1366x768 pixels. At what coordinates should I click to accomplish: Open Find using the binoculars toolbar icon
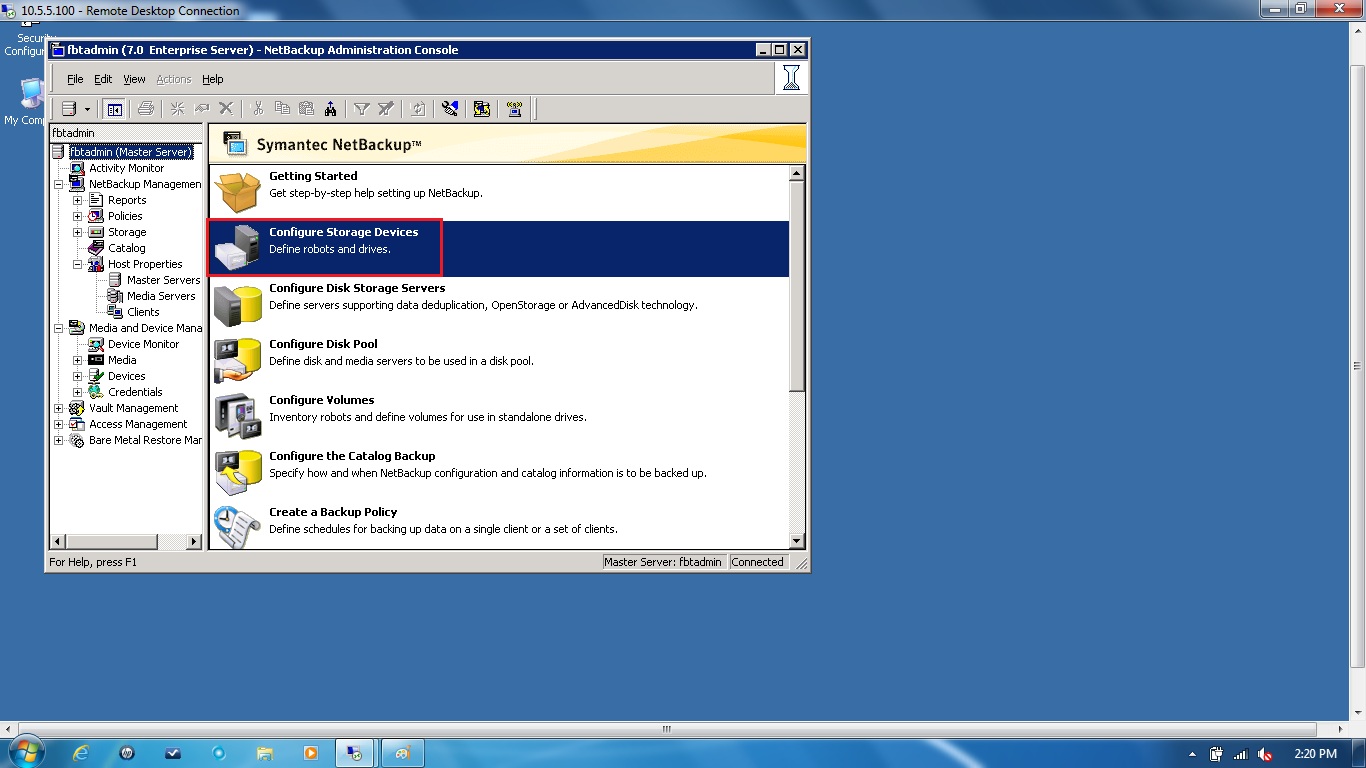(332, 108)
